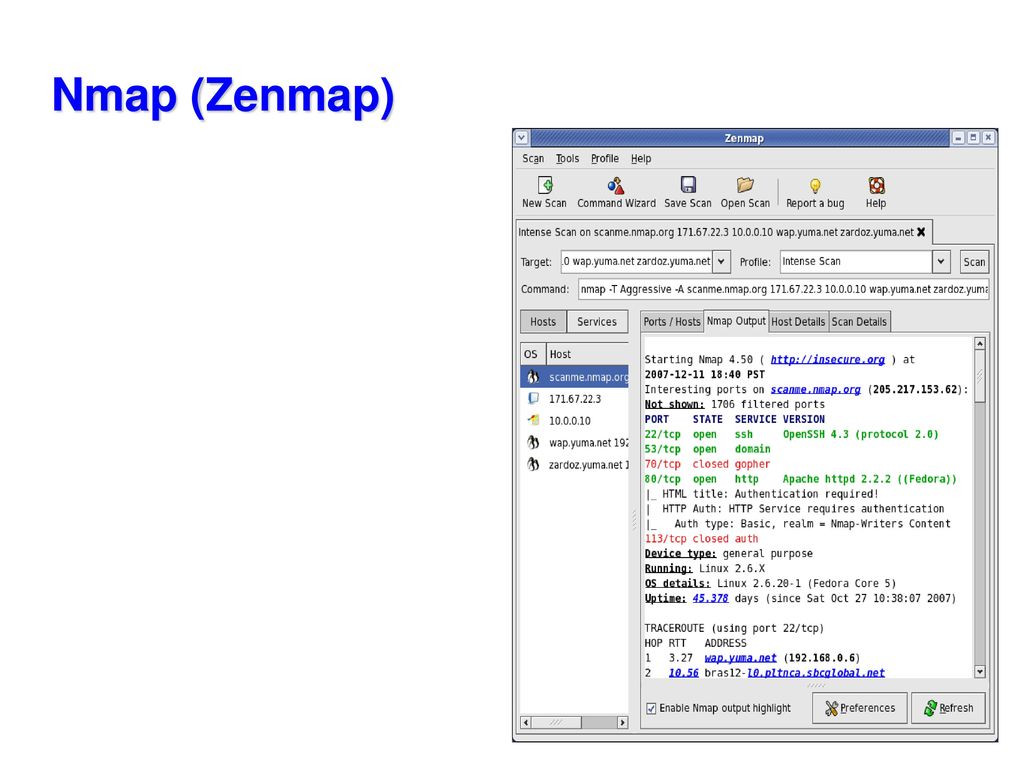Click the 10.pltnca.sbcglobal.net link
1024x768 pixels.
[816, 673]
